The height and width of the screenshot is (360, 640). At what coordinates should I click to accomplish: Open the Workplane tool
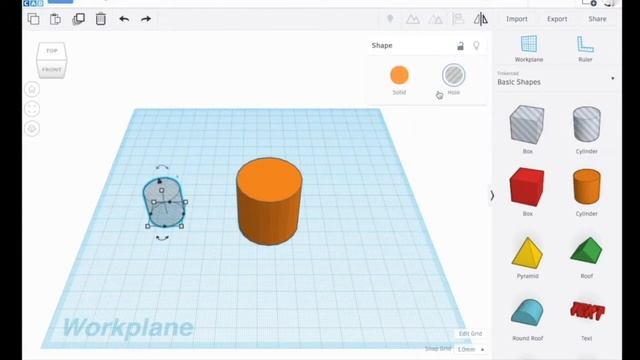coord(529,49)
